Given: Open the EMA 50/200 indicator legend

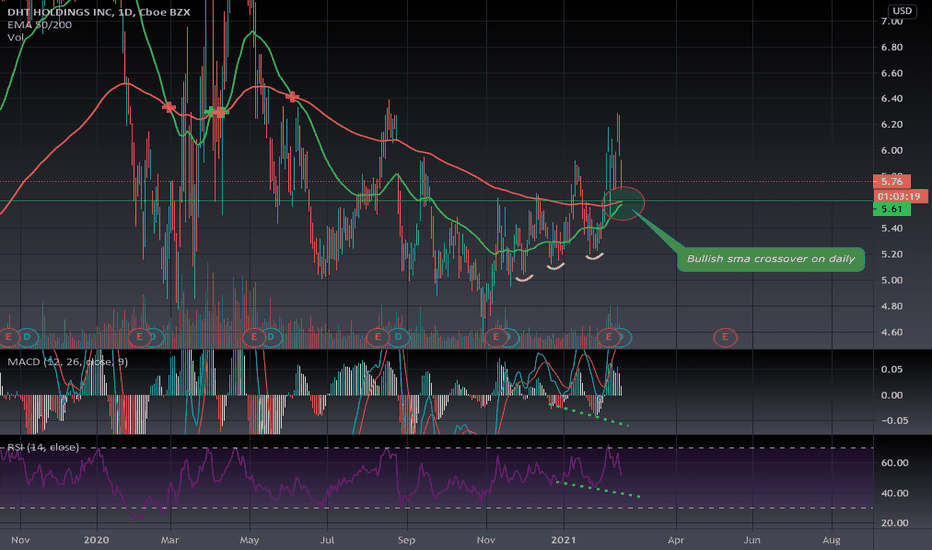Looking at the screenshot, I should click(x=39, y=25).
